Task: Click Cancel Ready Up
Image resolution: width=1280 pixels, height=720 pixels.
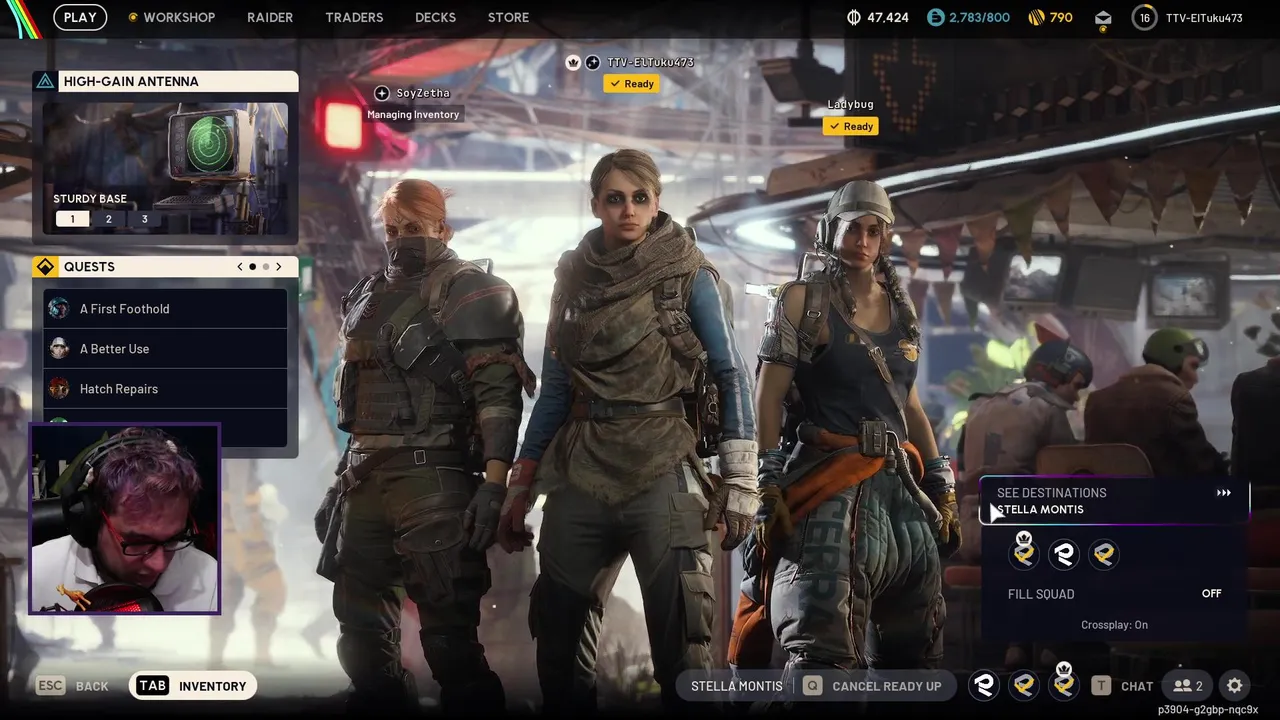Action: point(872,685)
